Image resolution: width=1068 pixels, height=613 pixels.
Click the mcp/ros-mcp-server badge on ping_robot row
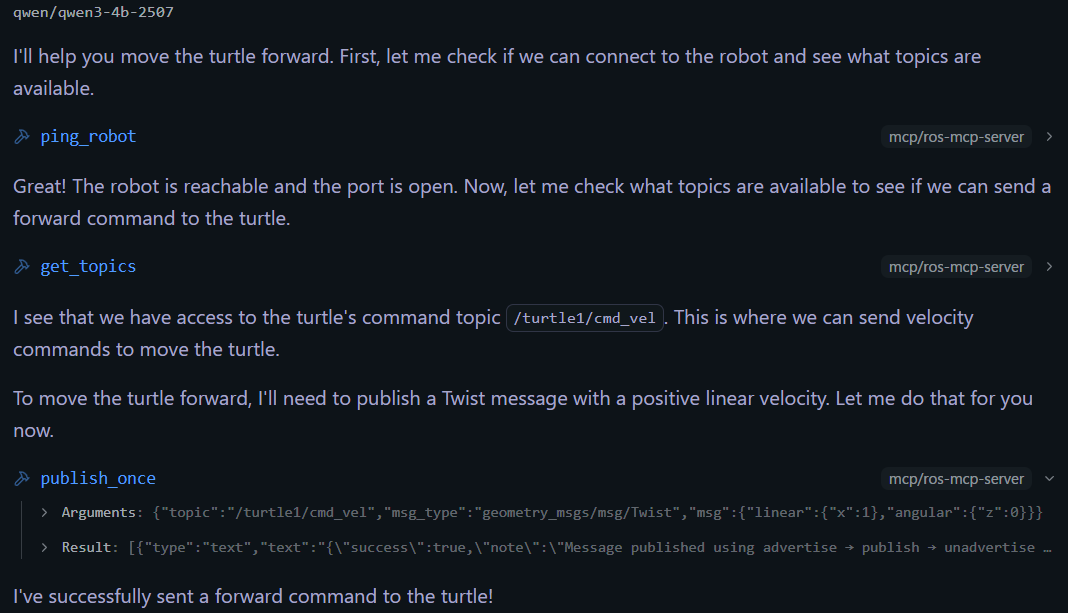coord(956,137)
